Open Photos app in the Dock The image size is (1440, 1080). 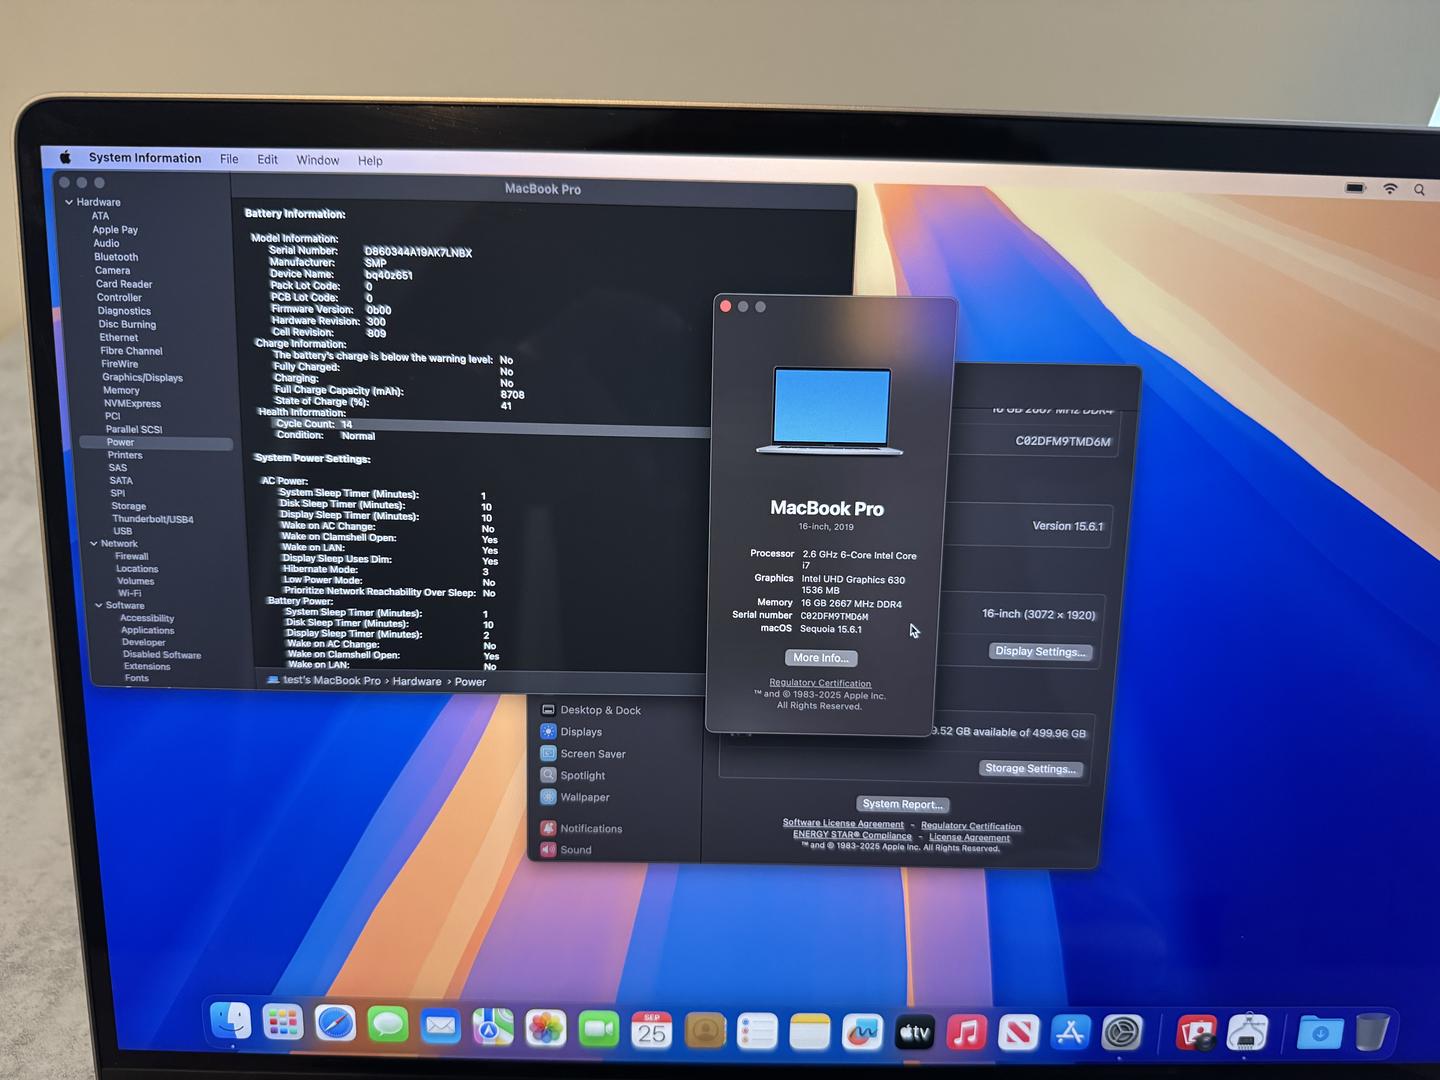tap(546, 1027)
